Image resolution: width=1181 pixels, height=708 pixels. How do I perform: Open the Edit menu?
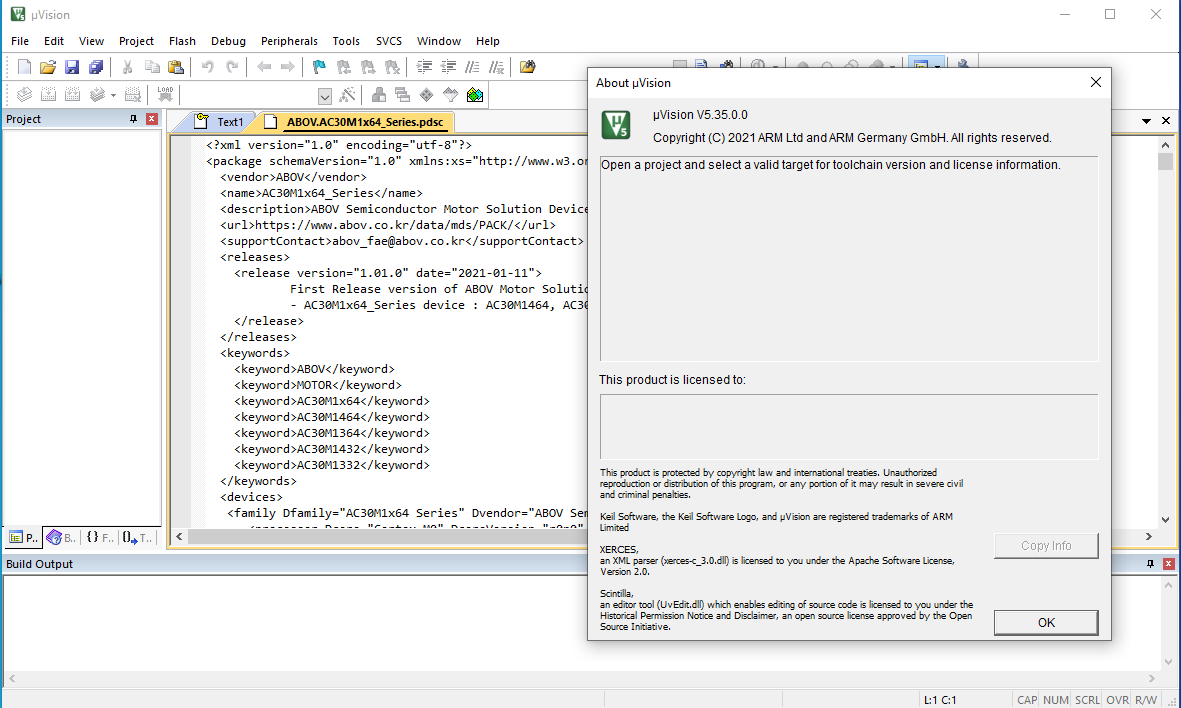[x=53, y=41]
